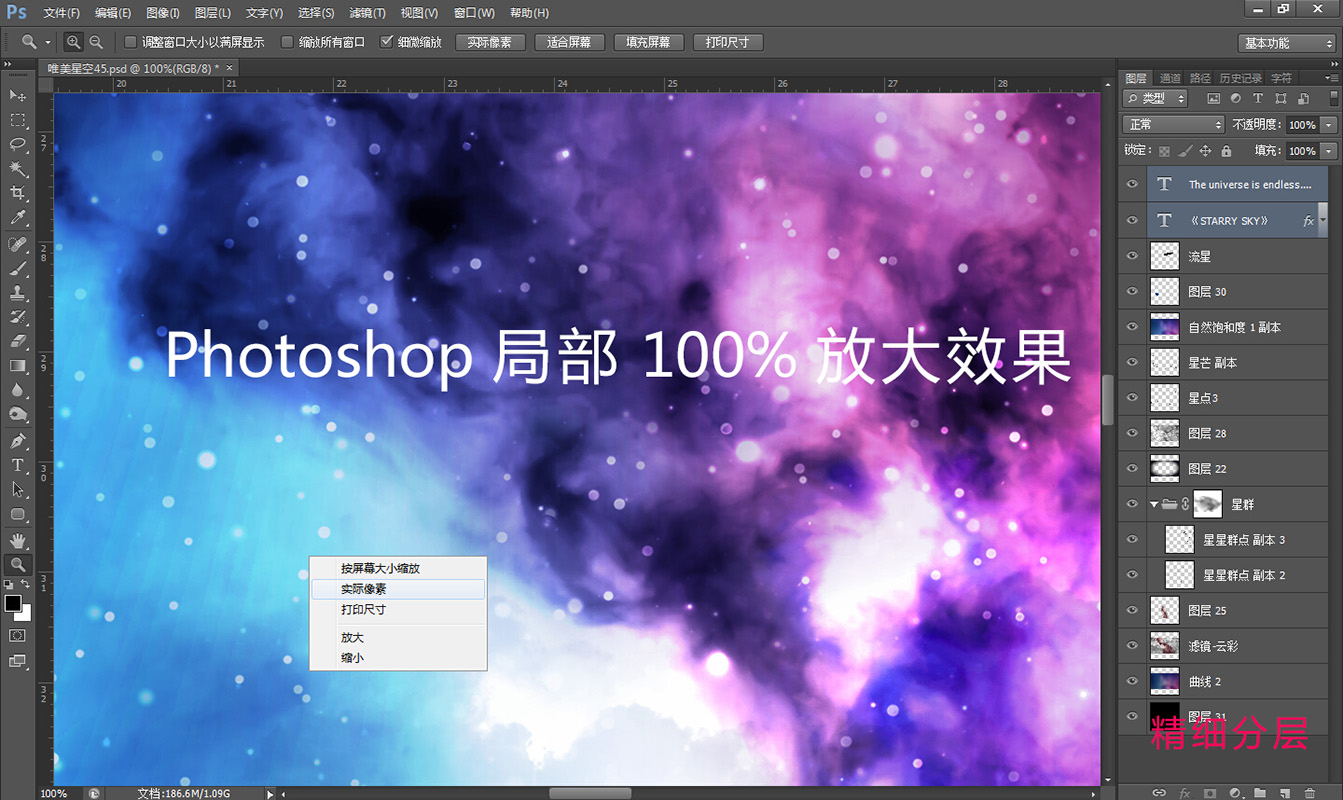Open the 图层(L) menu
1343x800 pixels.
(212, 13)
